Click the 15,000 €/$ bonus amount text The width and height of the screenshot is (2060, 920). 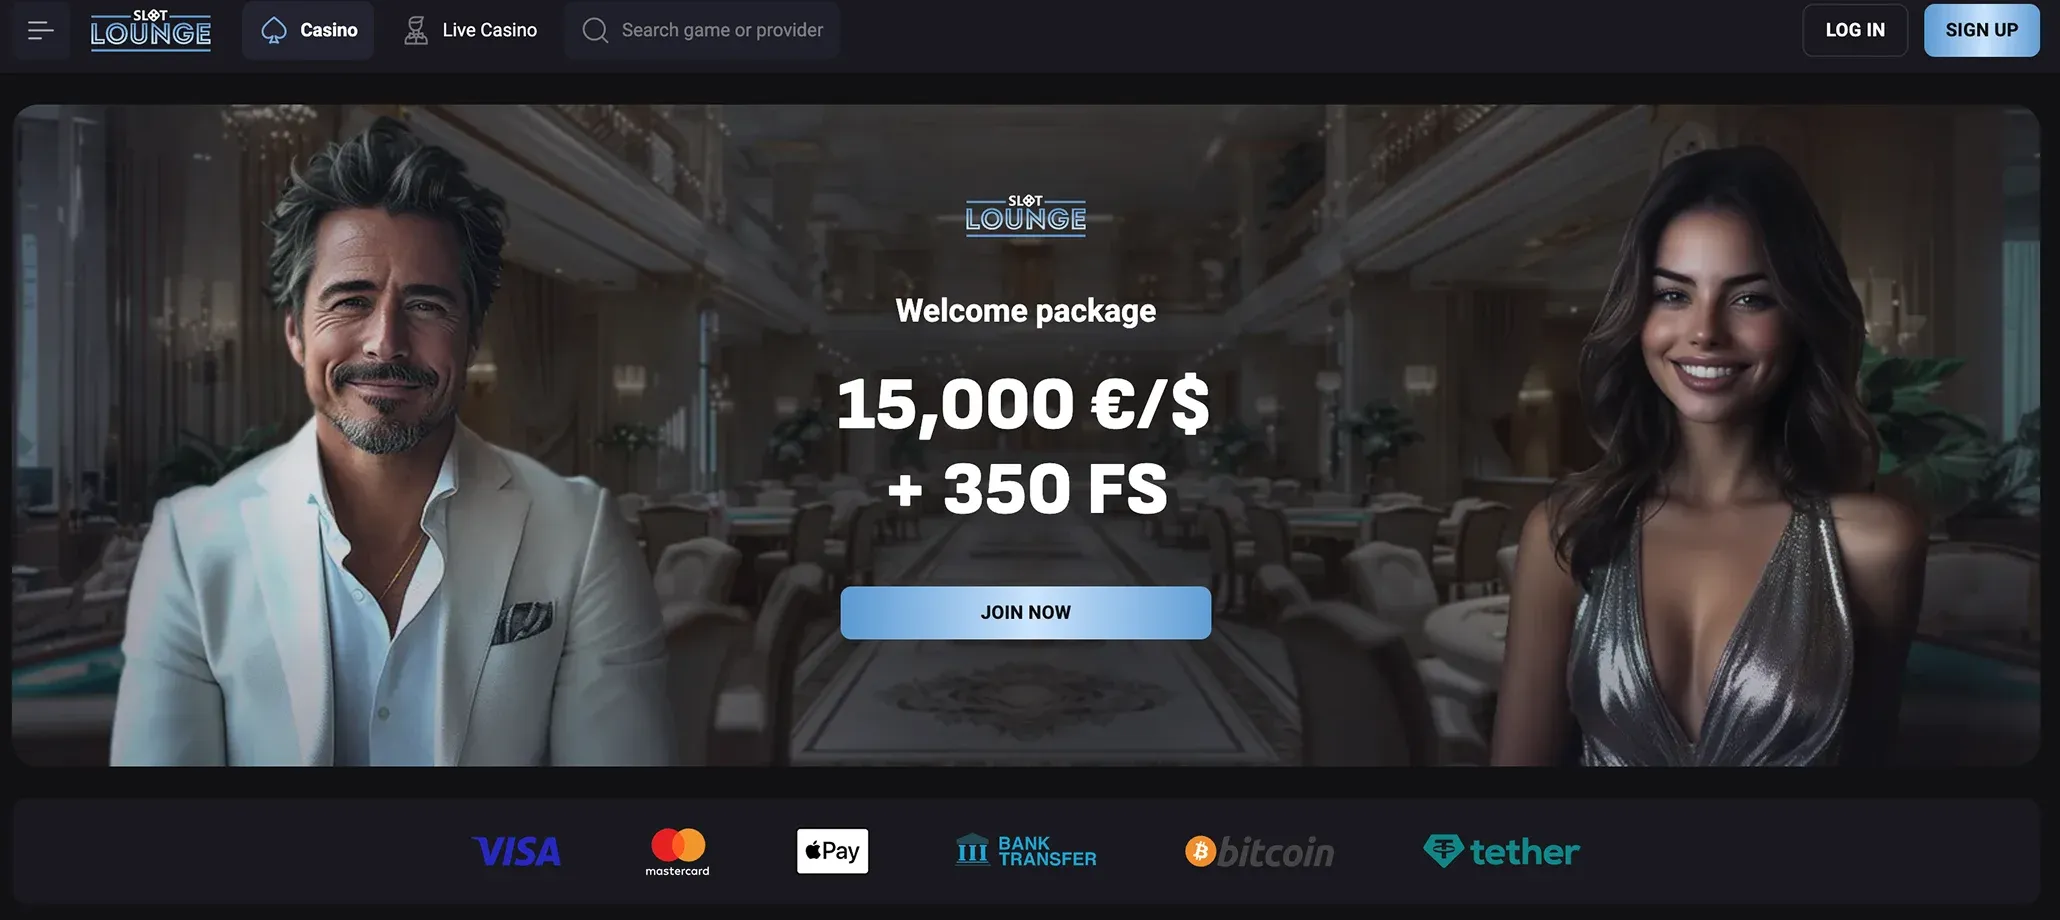click(1023, 404)
